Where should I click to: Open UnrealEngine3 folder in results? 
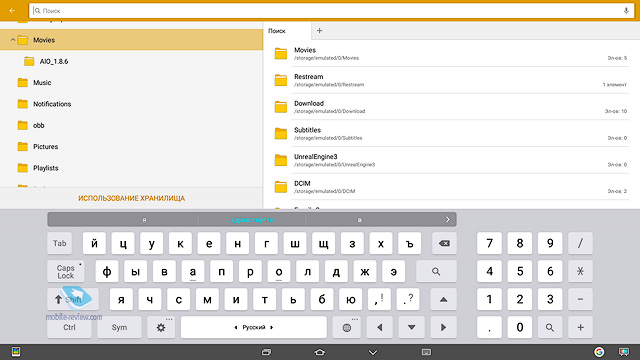pos(451,160)
